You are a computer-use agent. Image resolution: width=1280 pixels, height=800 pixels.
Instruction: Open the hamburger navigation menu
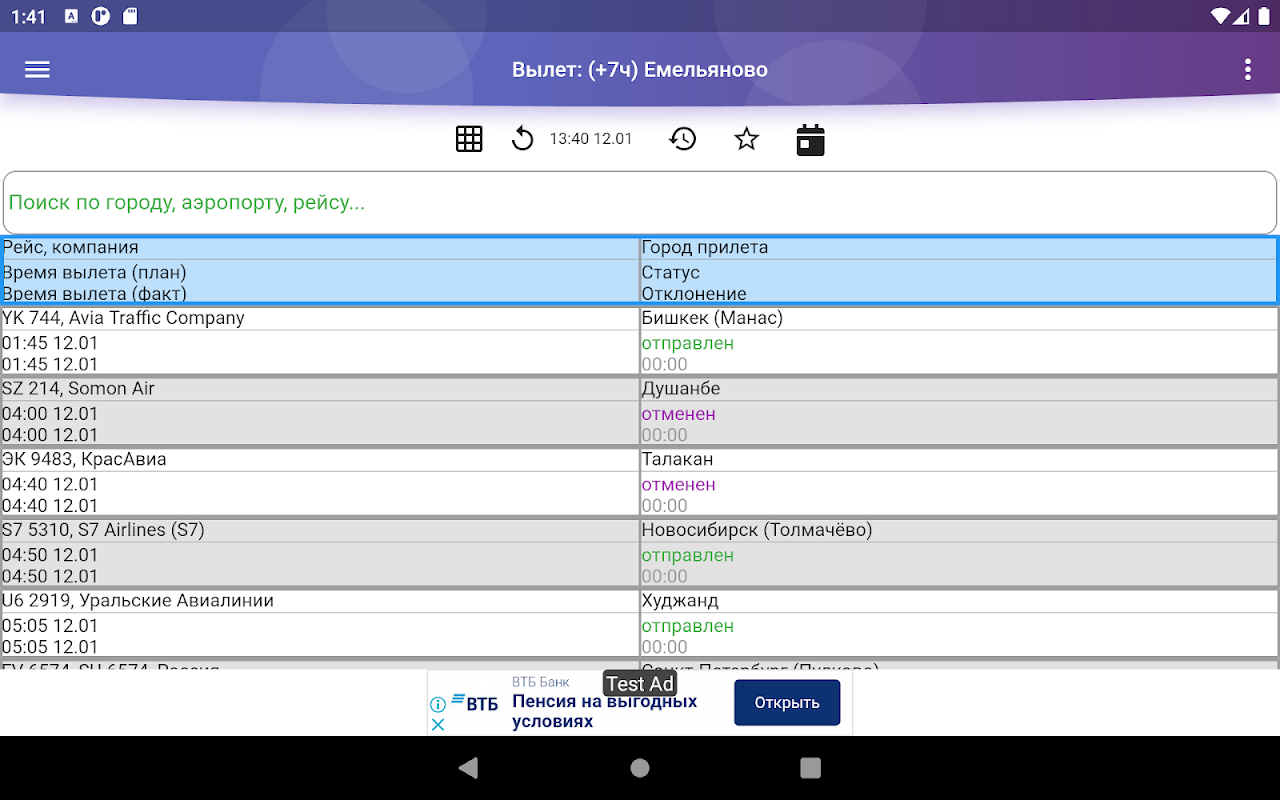(x=37, y=69)
